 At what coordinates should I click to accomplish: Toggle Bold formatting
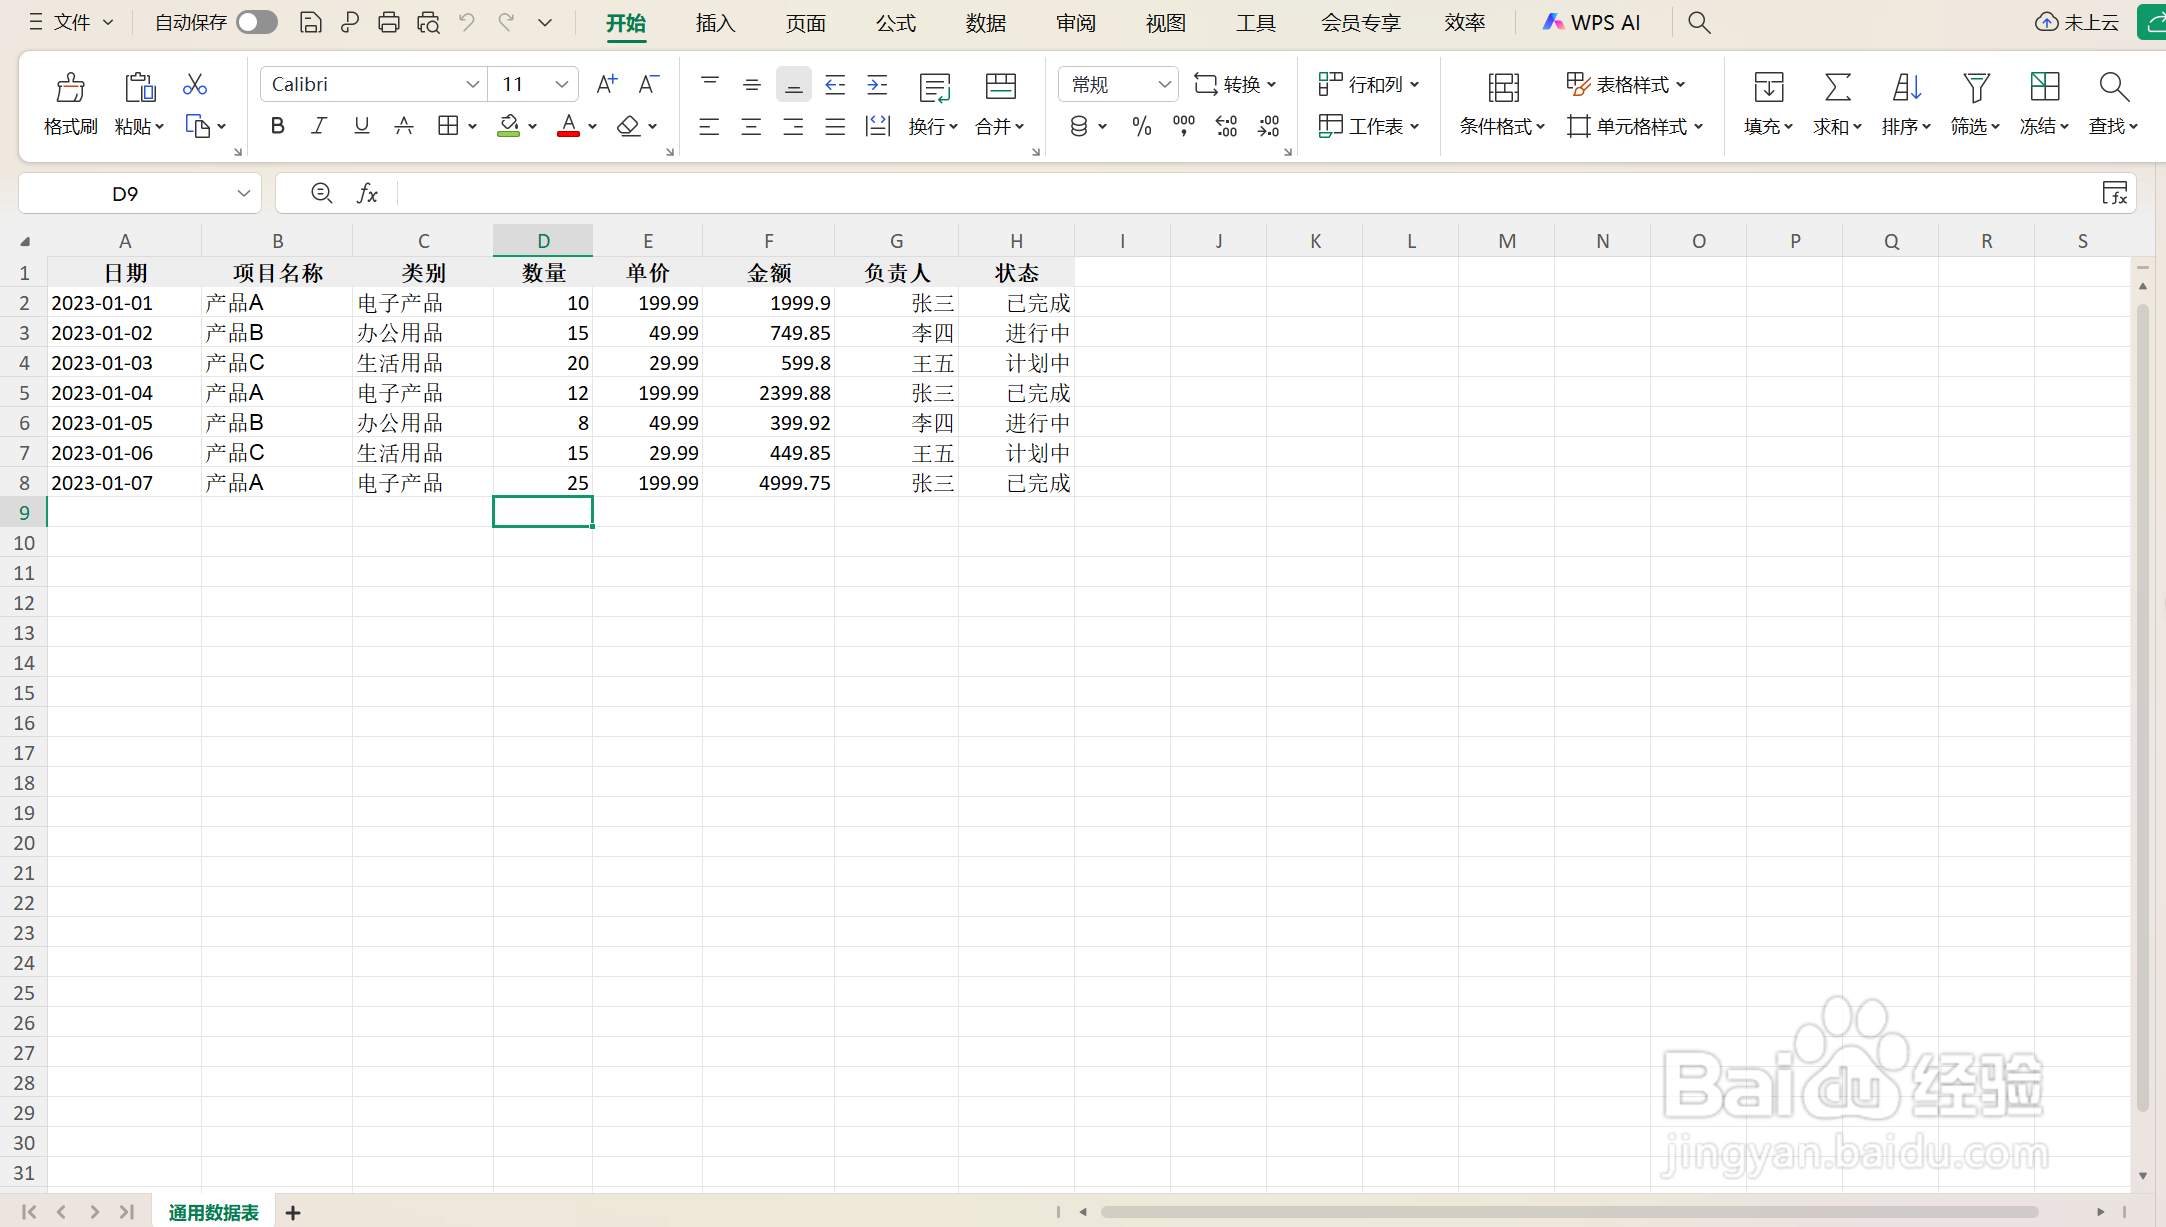pyautogui.click(x=278, y=126)
